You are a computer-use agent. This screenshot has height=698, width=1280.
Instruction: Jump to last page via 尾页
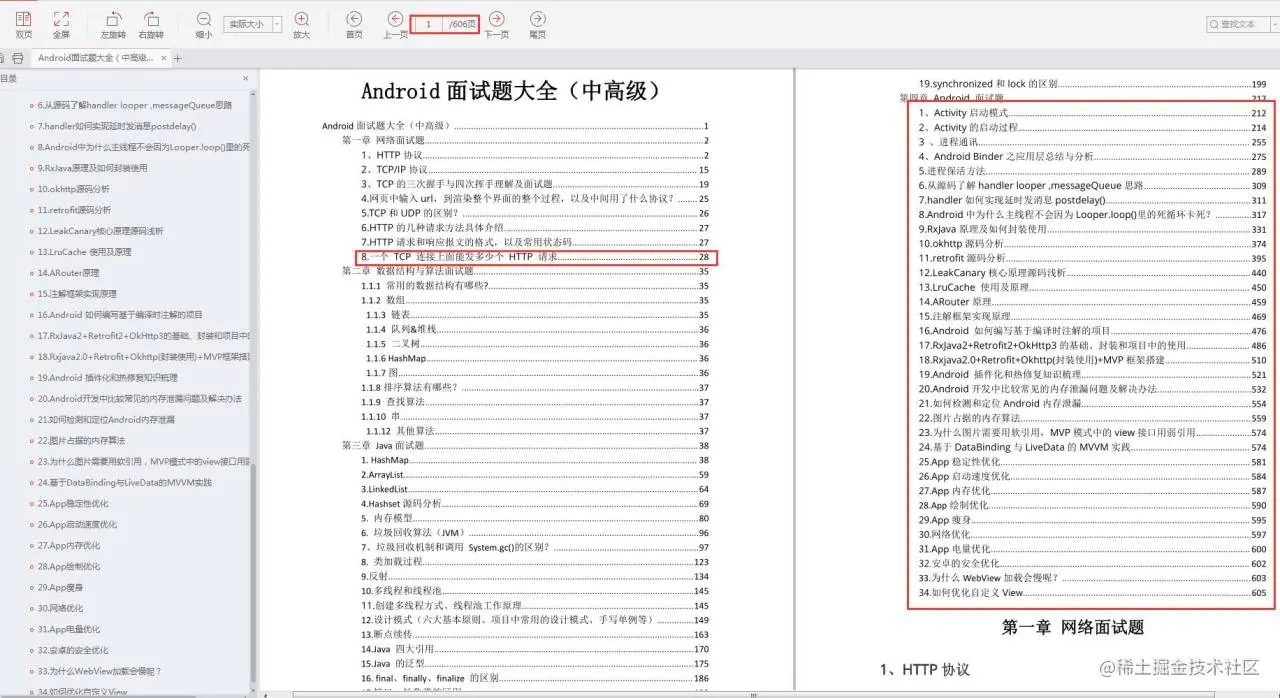(x=538, y=24)
